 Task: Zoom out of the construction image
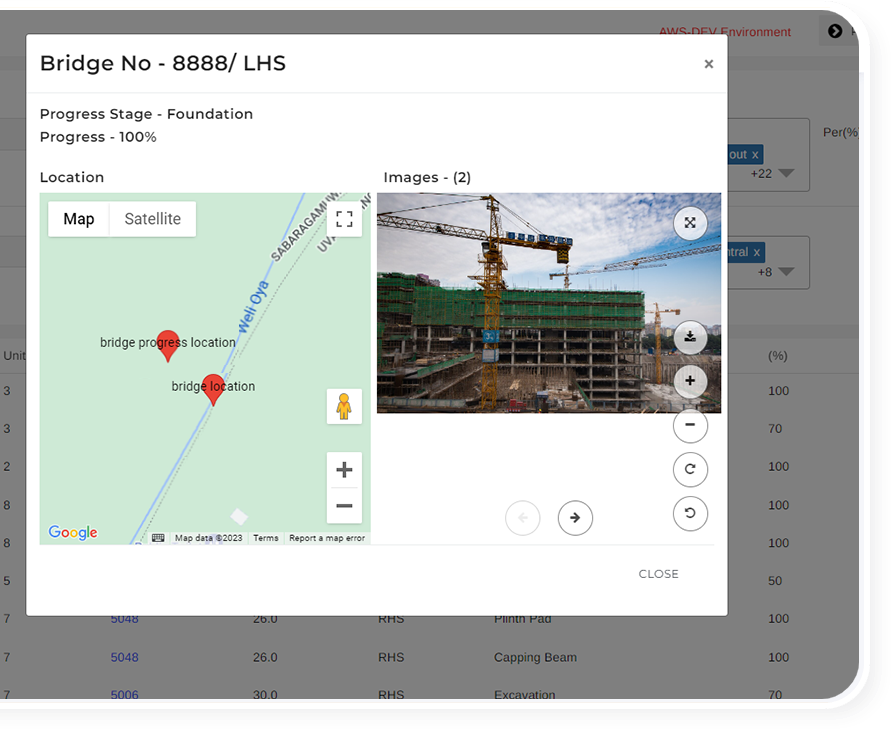(x=690, y=426)
